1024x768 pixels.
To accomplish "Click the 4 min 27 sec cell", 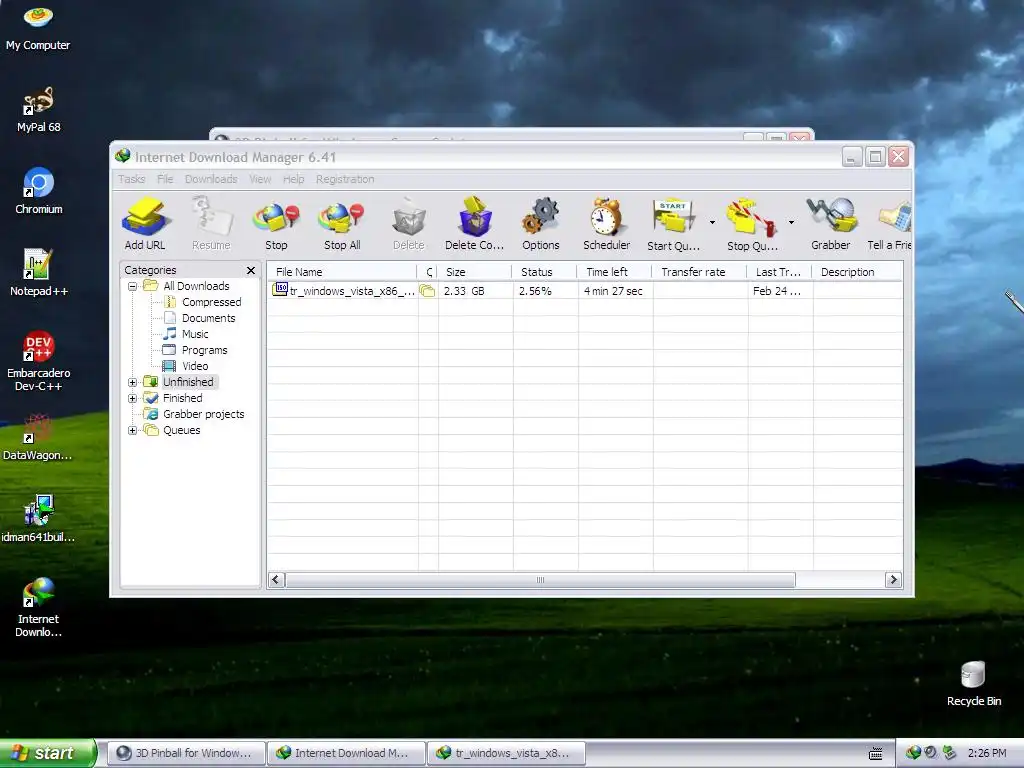I will [x=613, y=291].
